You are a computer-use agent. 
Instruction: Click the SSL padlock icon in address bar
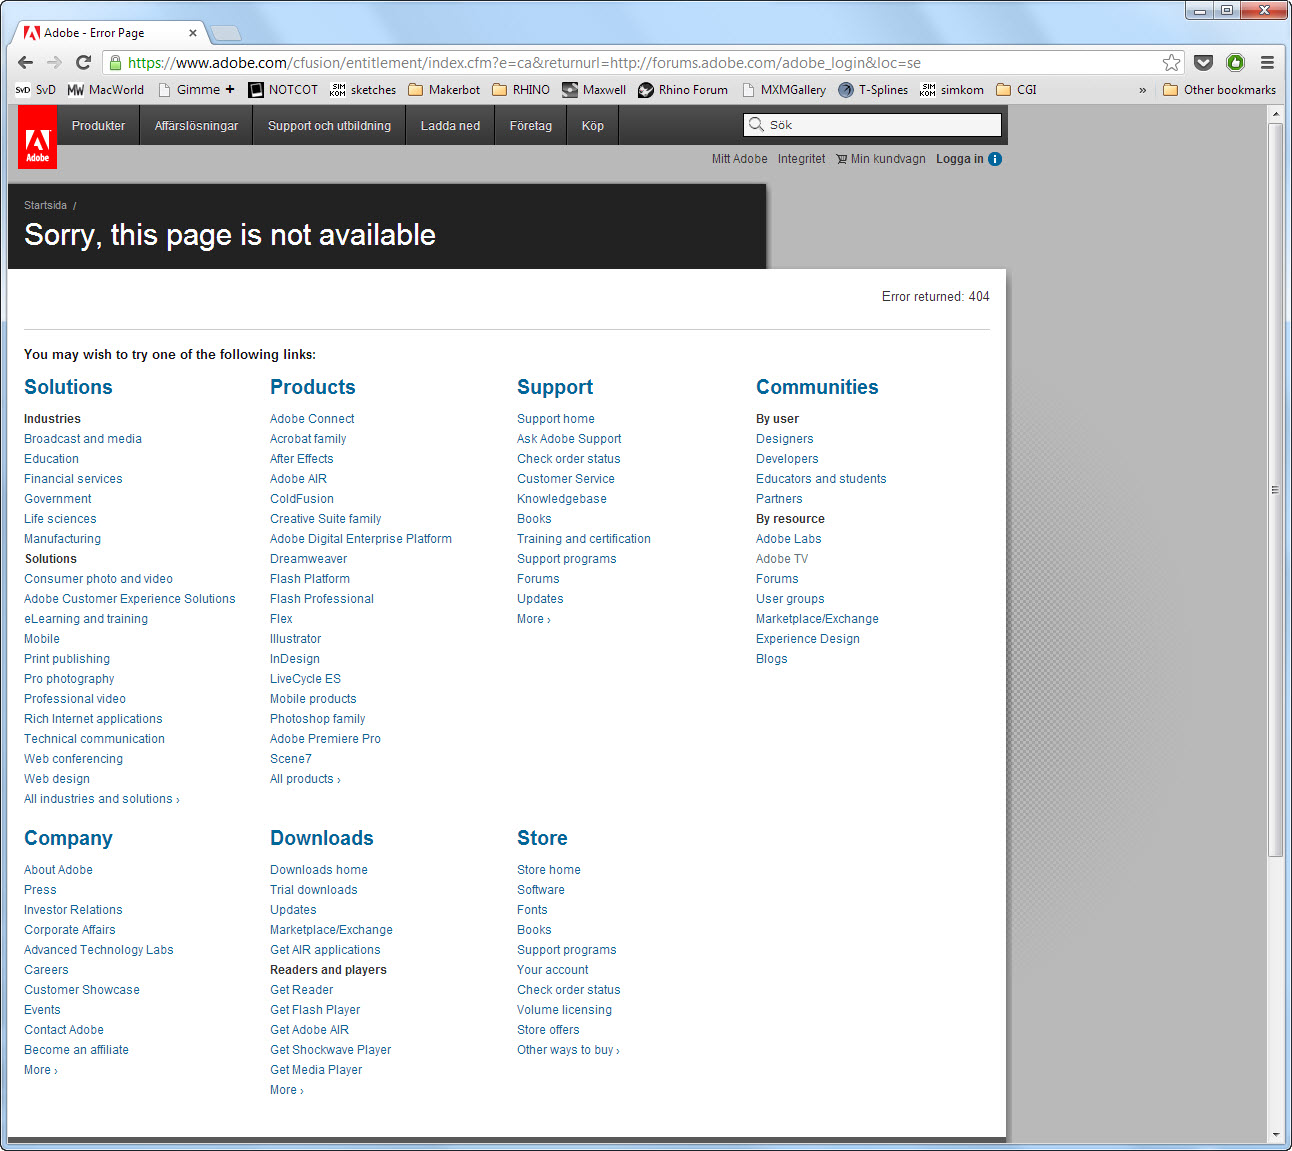115,63
